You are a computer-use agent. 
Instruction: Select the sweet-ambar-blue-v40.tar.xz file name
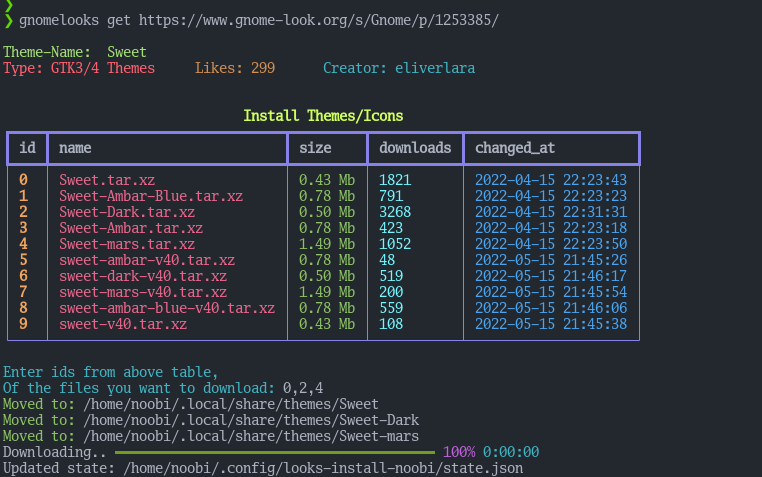coord(167,308)
